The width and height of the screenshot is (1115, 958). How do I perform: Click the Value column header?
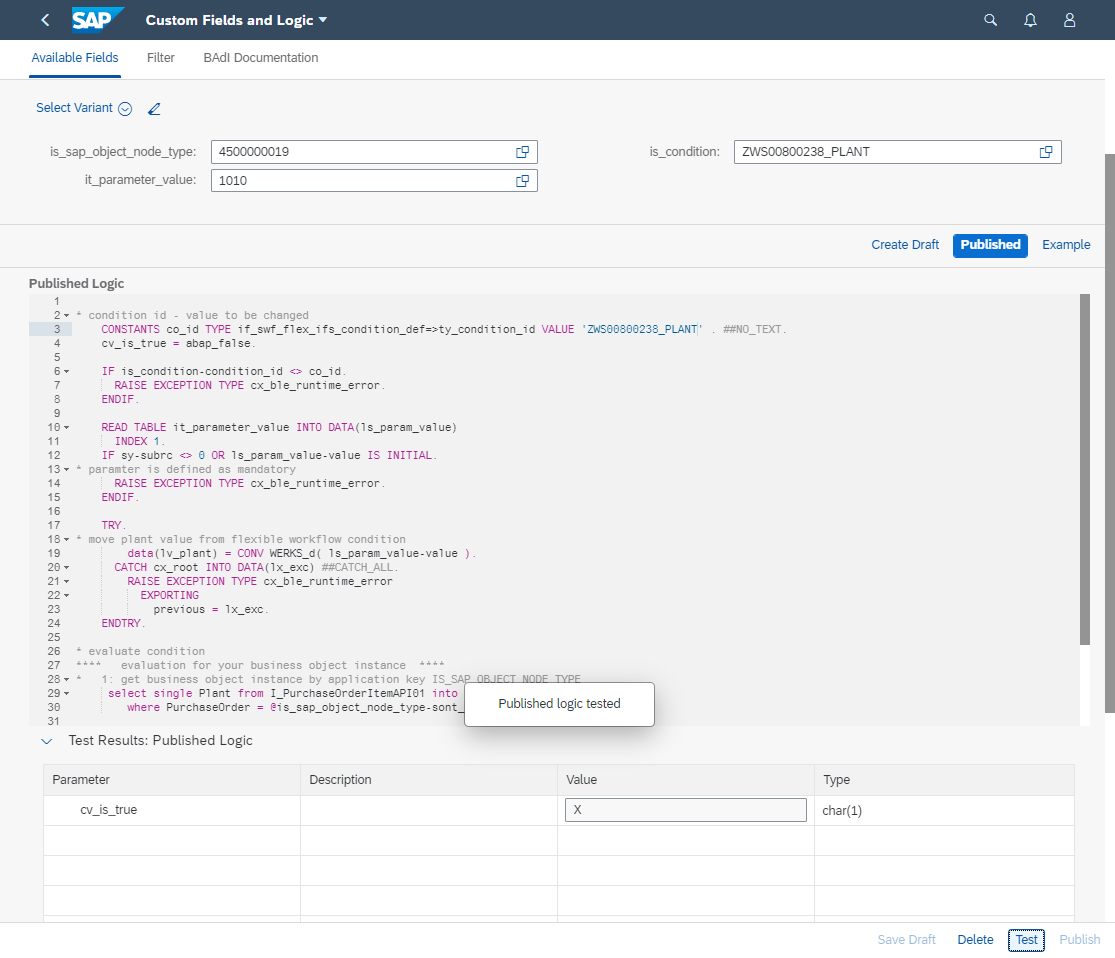tap(685, 780)
